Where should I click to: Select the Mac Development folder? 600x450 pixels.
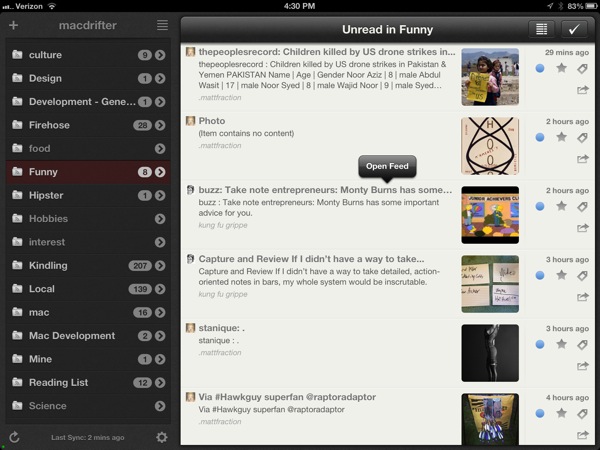(88, 336)
